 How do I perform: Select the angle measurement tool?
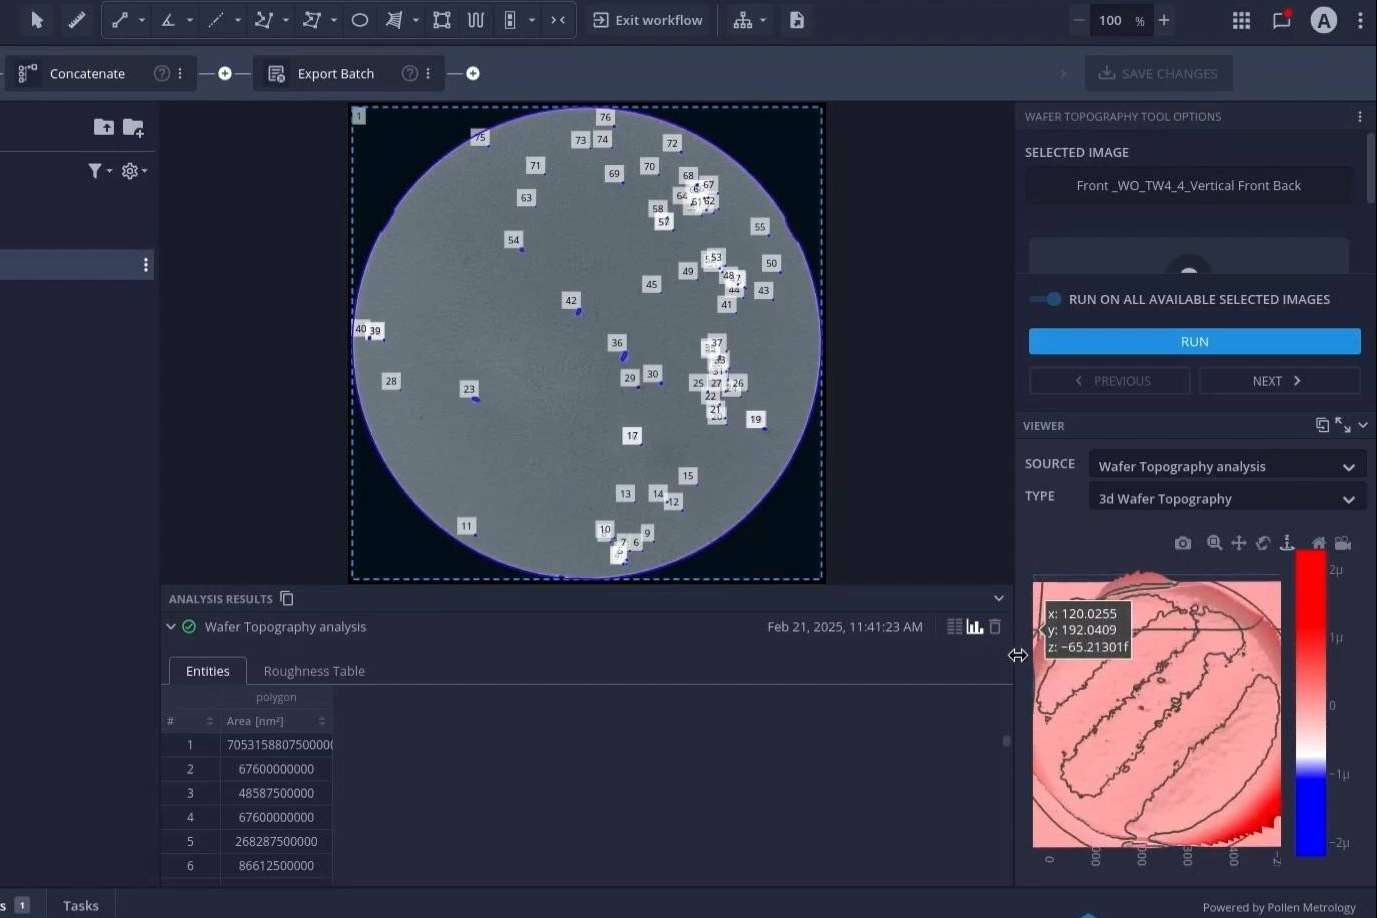pyautogui.click(x=168, y=20)
